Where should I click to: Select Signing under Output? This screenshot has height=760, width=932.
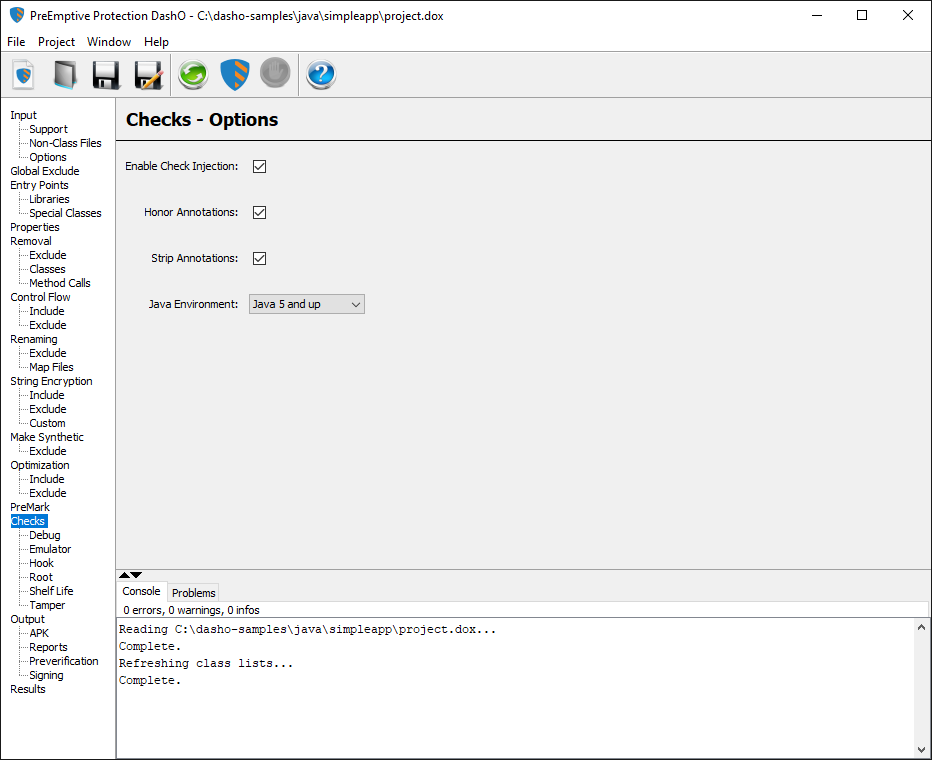[46, 675]
